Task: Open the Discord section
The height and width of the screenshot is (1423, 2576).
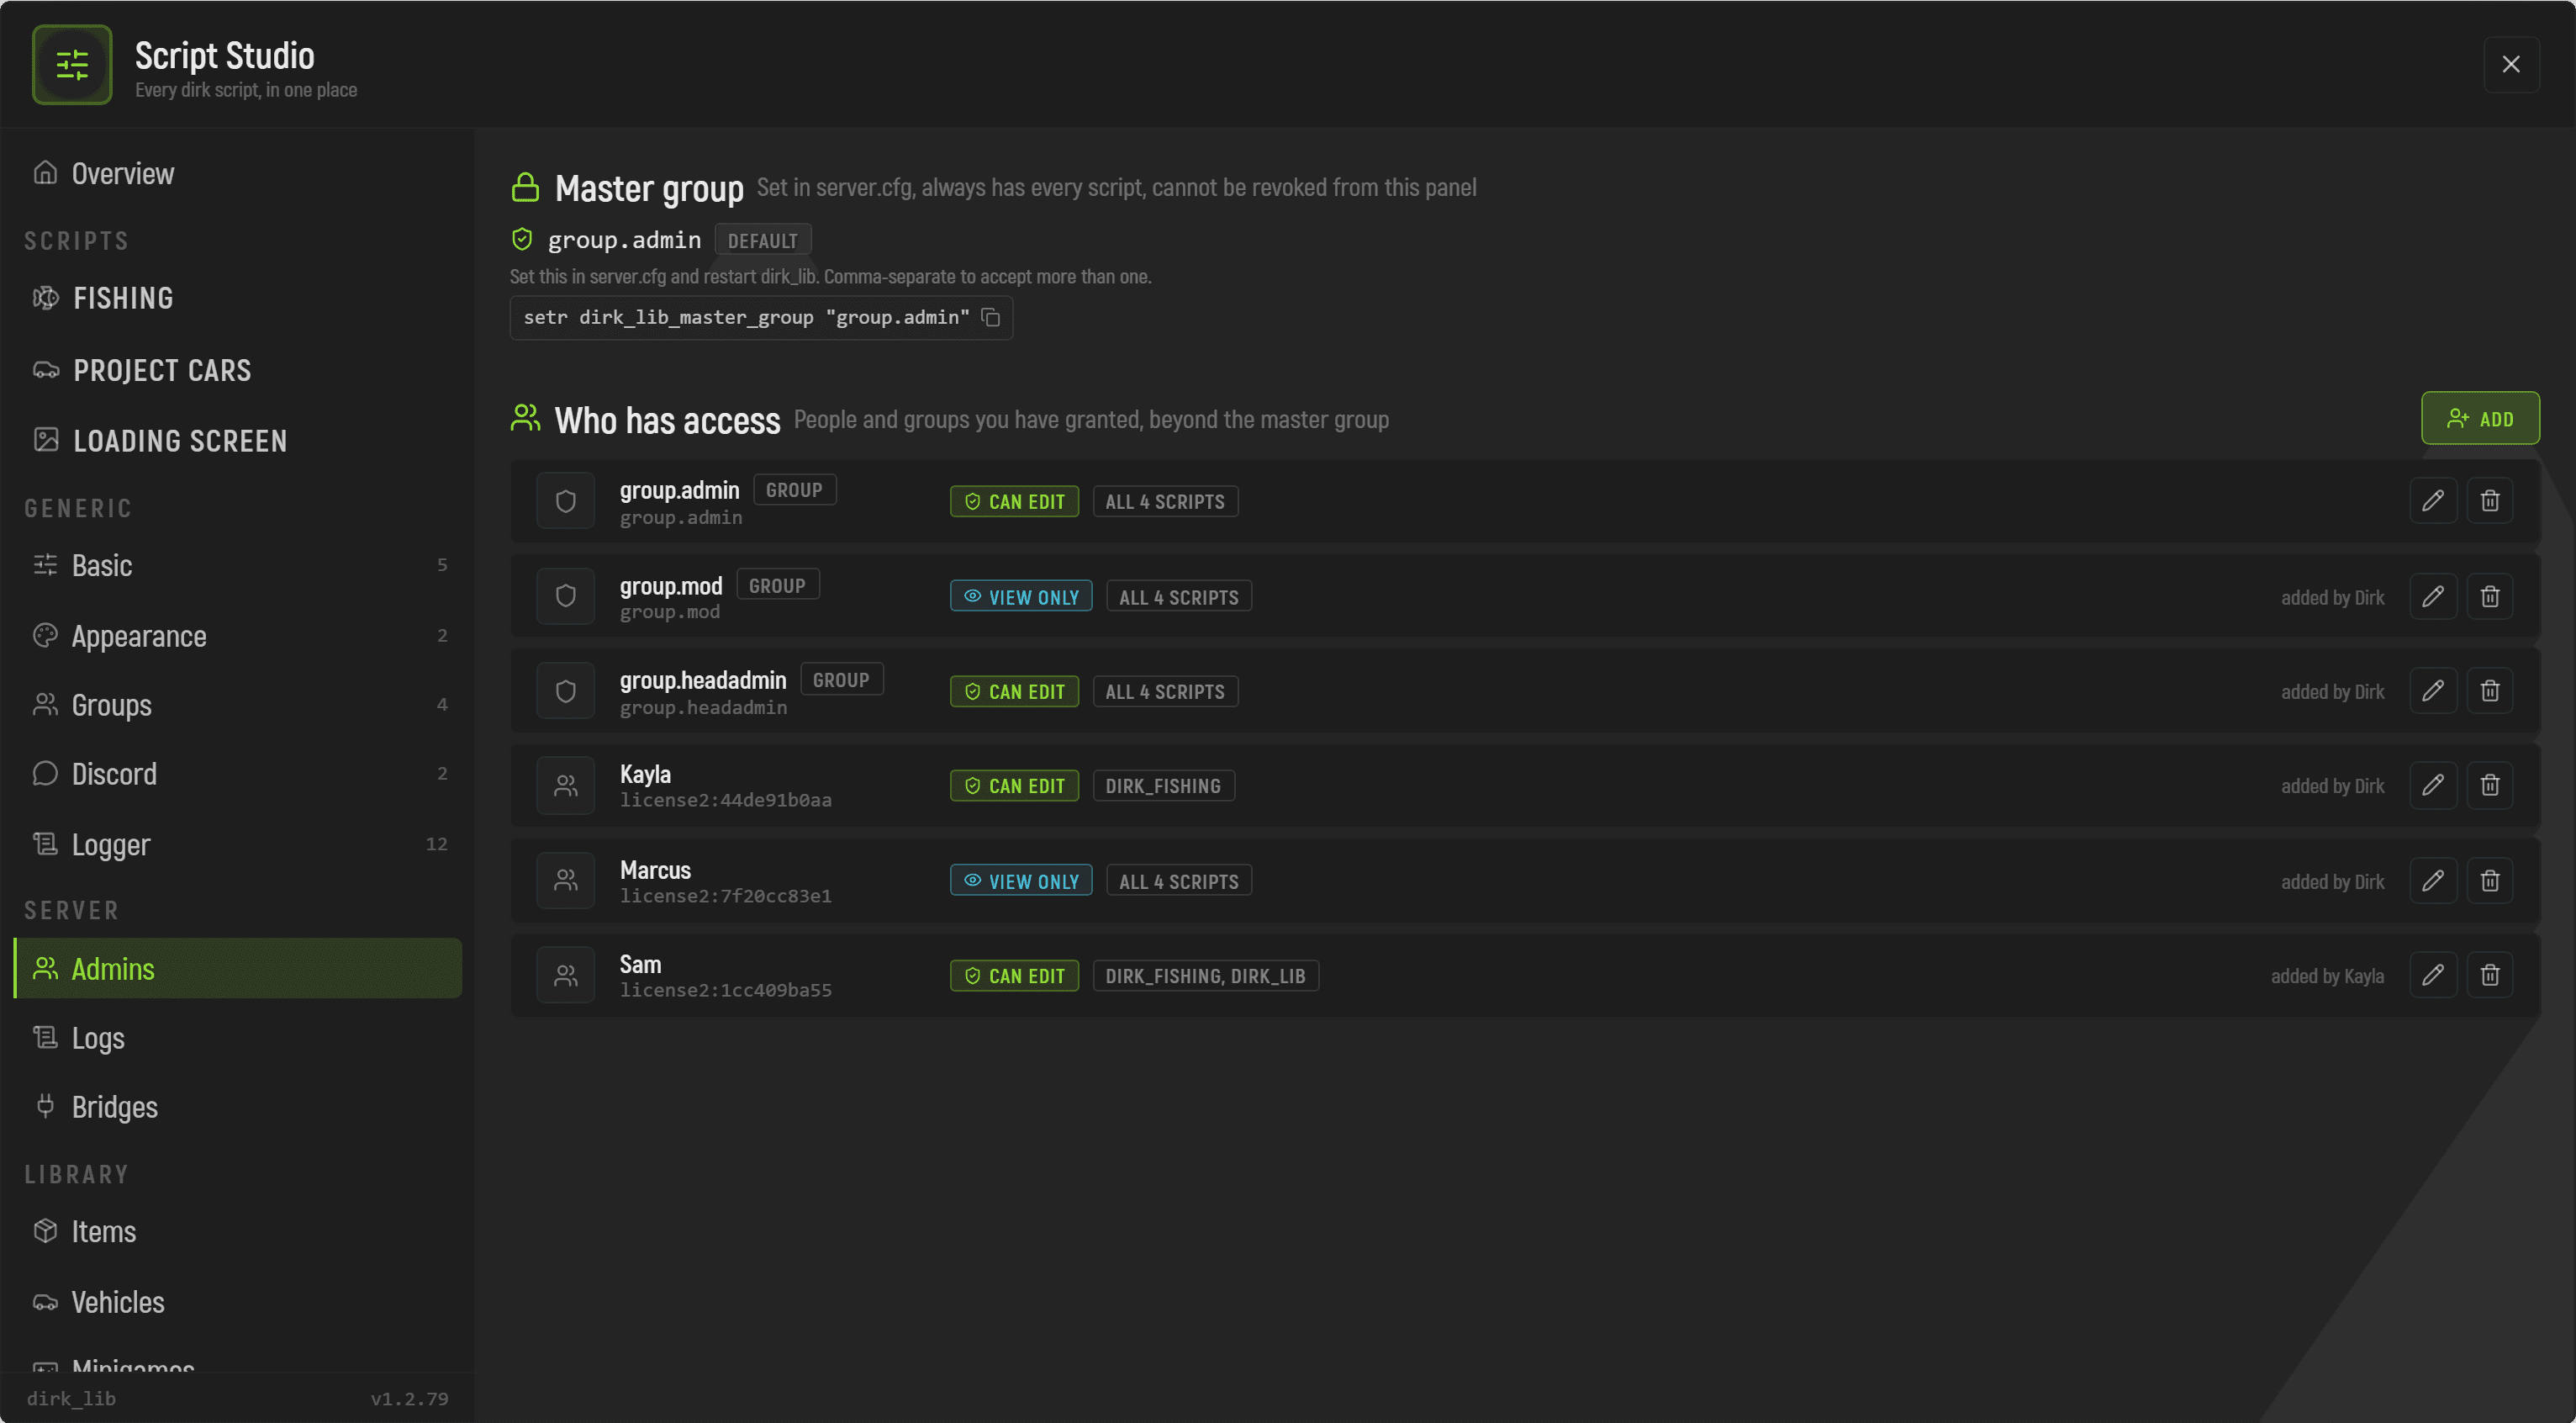Action: click(237, 774)
